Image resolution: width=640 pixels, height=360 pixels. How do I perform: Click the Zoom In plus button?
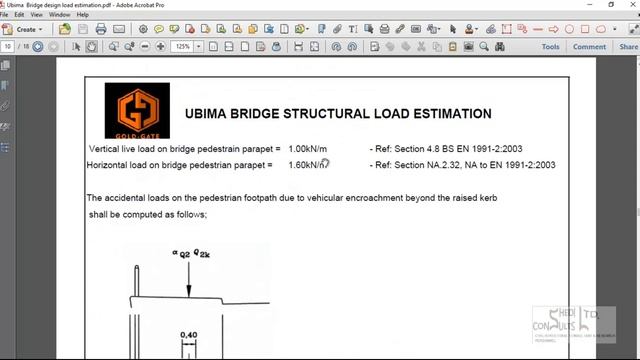tap(160, 47)
